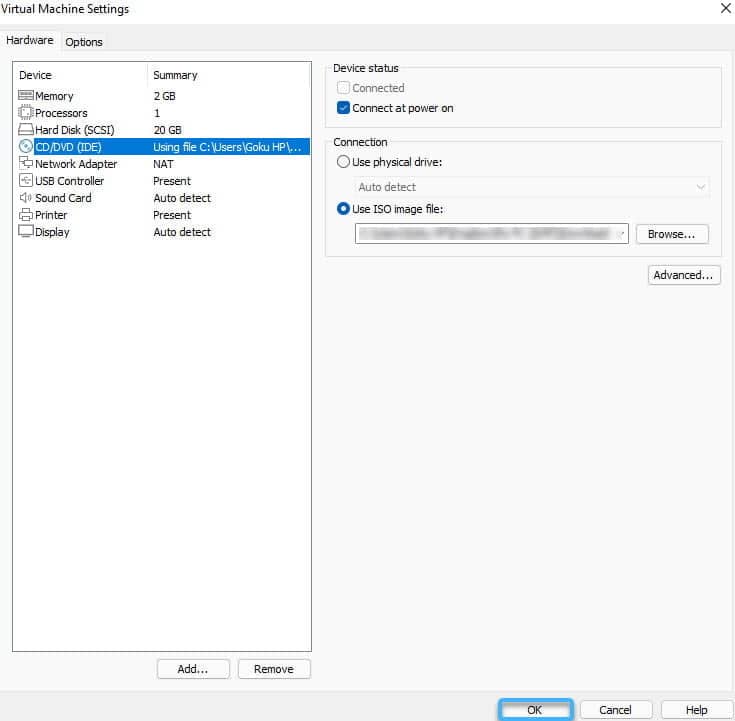Select the Printer device icon

click(26, 215)
